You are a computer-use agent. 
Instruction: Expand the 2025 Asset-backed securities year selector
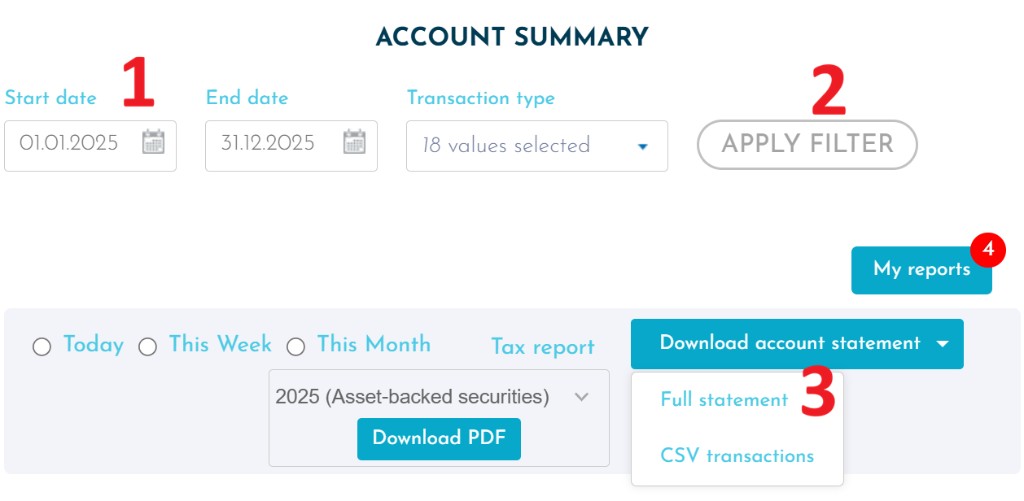[x=582, y=397]
